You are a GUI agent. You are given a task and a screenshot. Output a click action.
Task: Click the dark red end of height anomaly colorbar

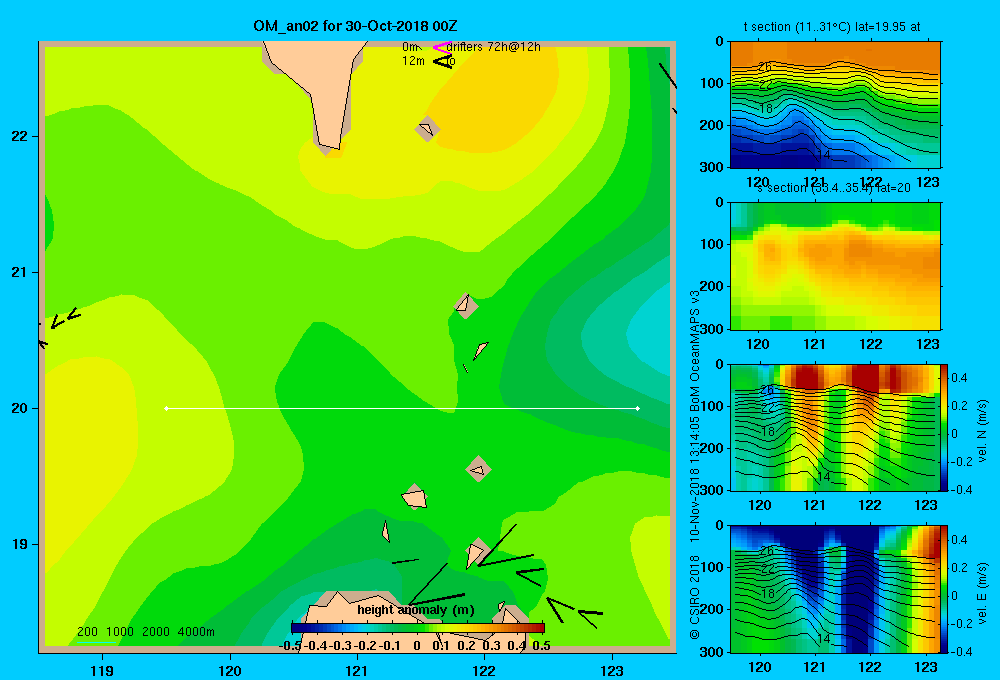[538, 628]
